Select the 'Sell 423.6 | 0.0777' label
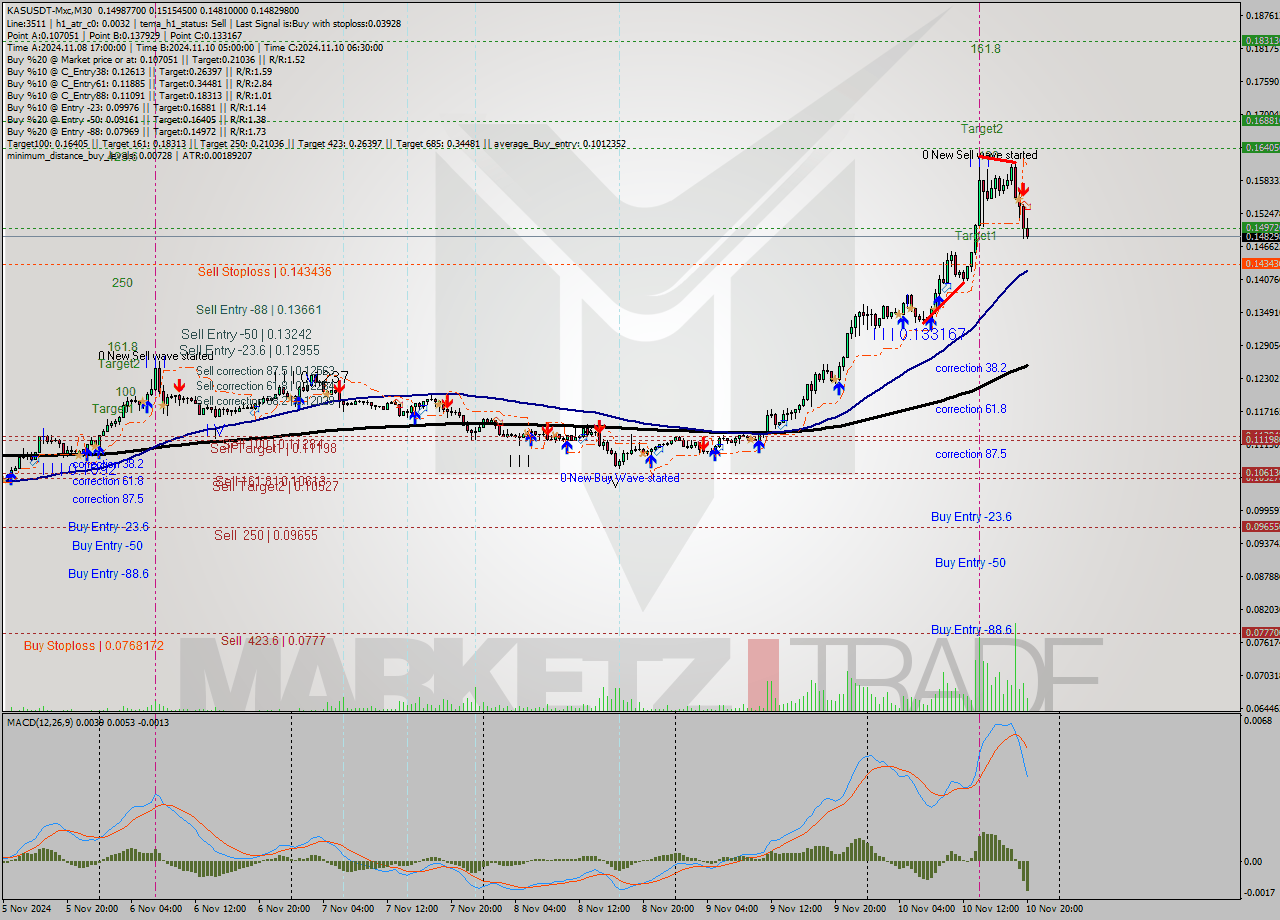1280x920 pixels. [x=273, y=640]
